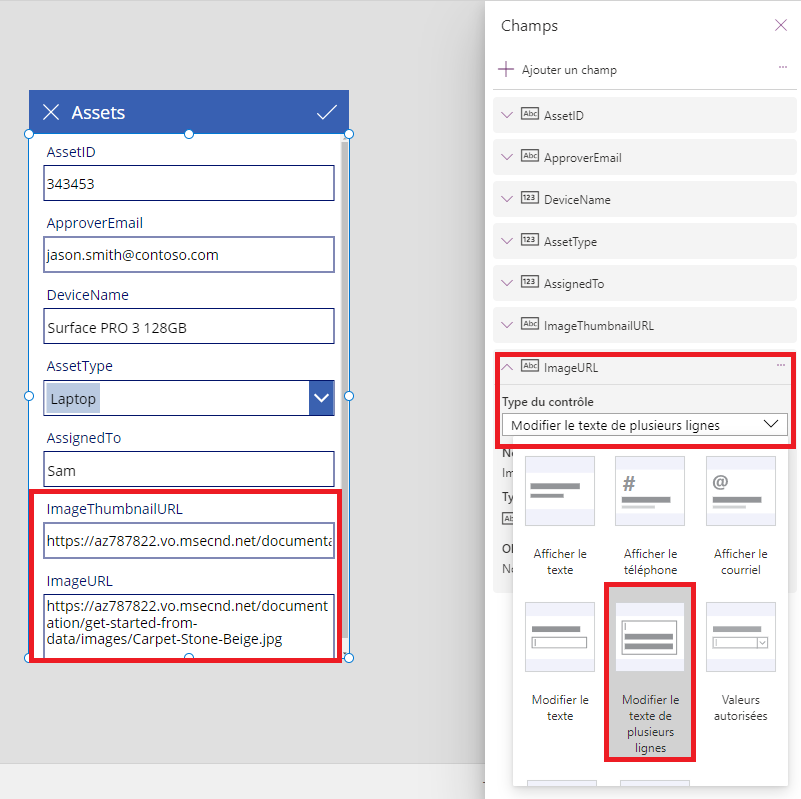
Task: Click the AssetID label in the form
Action: coord(71,152)
